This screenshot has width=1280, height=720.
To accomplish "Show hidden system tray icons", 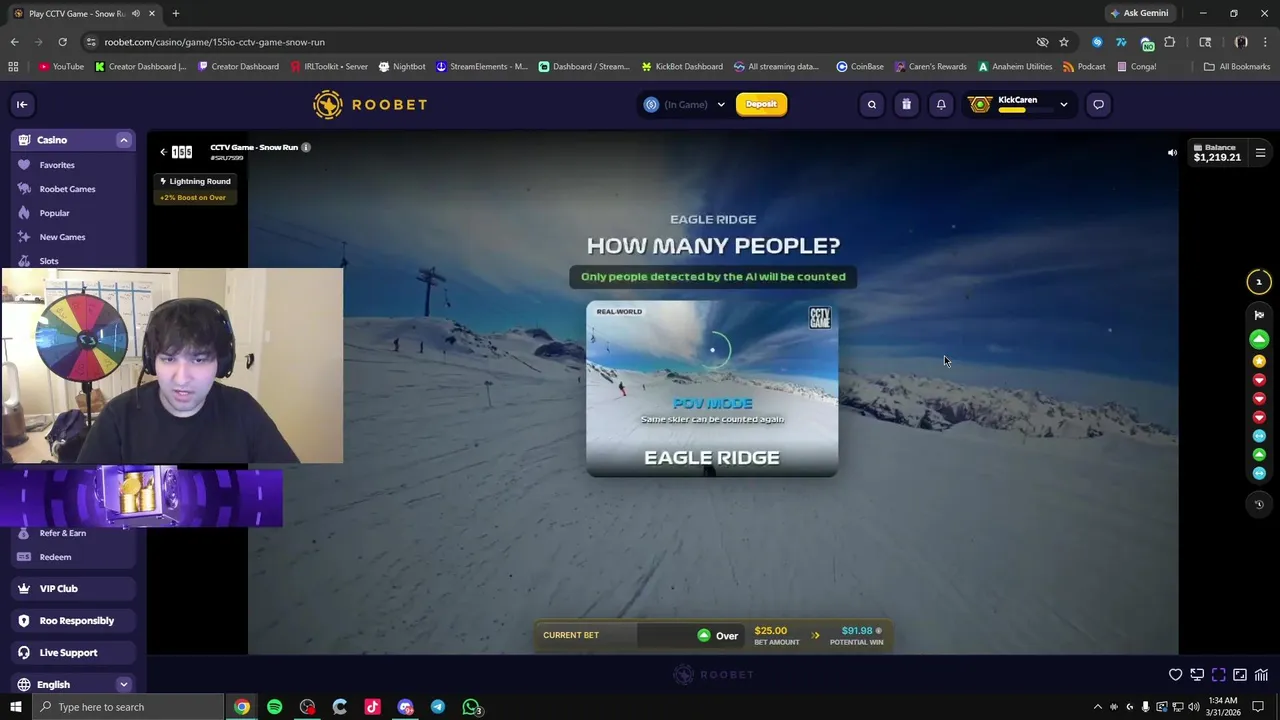I will click(x=1098, y=707).
